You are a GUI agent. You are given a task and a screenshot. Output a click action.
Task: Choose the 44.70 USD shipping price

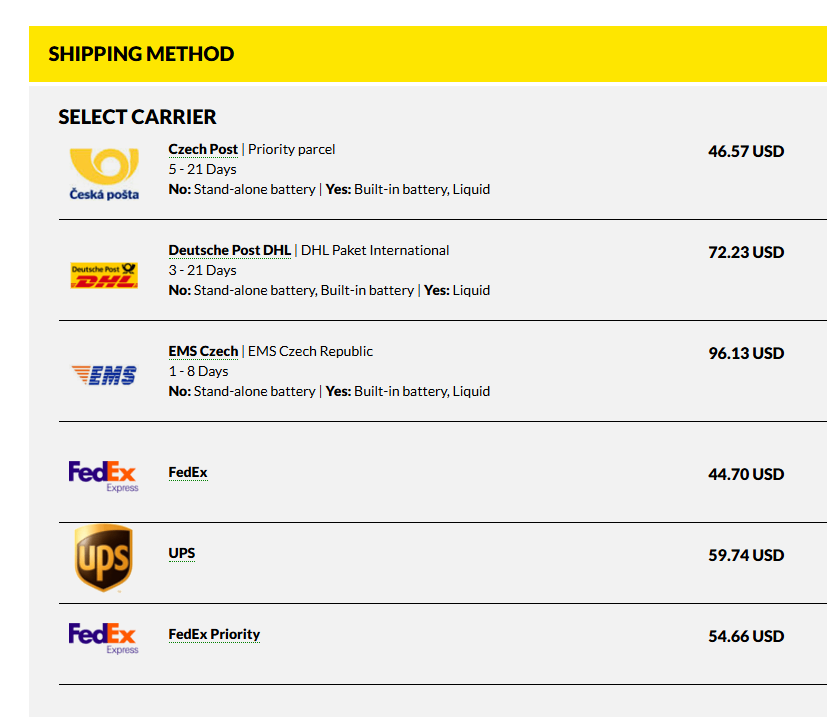click(x=746, y=475)
